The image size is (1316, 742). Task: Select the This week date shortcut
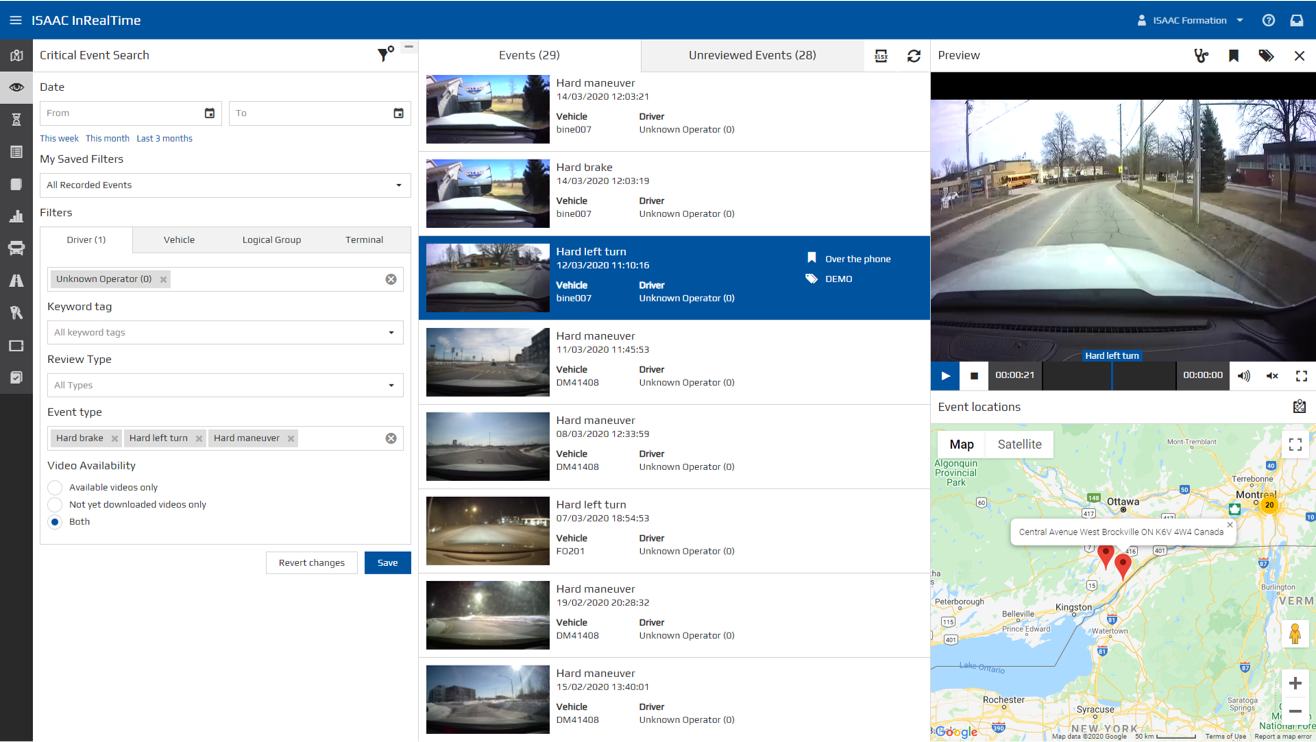click(x=59, y=138)
